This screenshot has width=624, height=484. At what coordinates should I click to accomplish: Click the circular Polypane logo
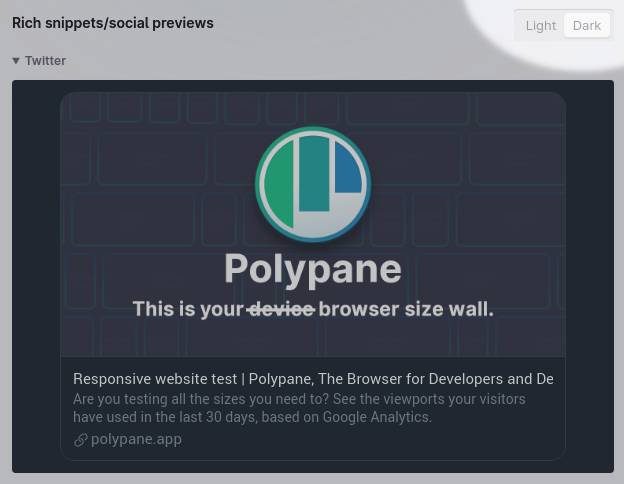(x=313, y=184)
